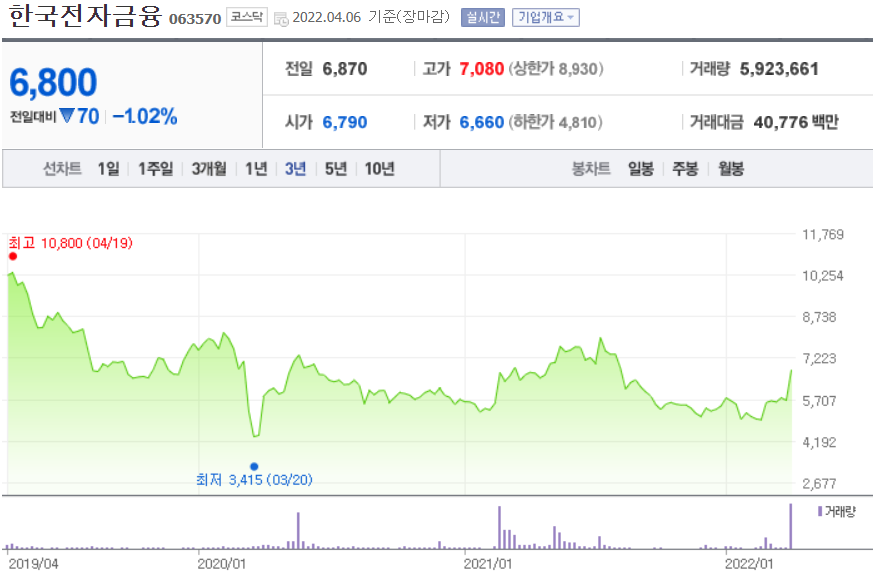
Task: Click the 2,677 y-axis value
Action: (819, 483)
